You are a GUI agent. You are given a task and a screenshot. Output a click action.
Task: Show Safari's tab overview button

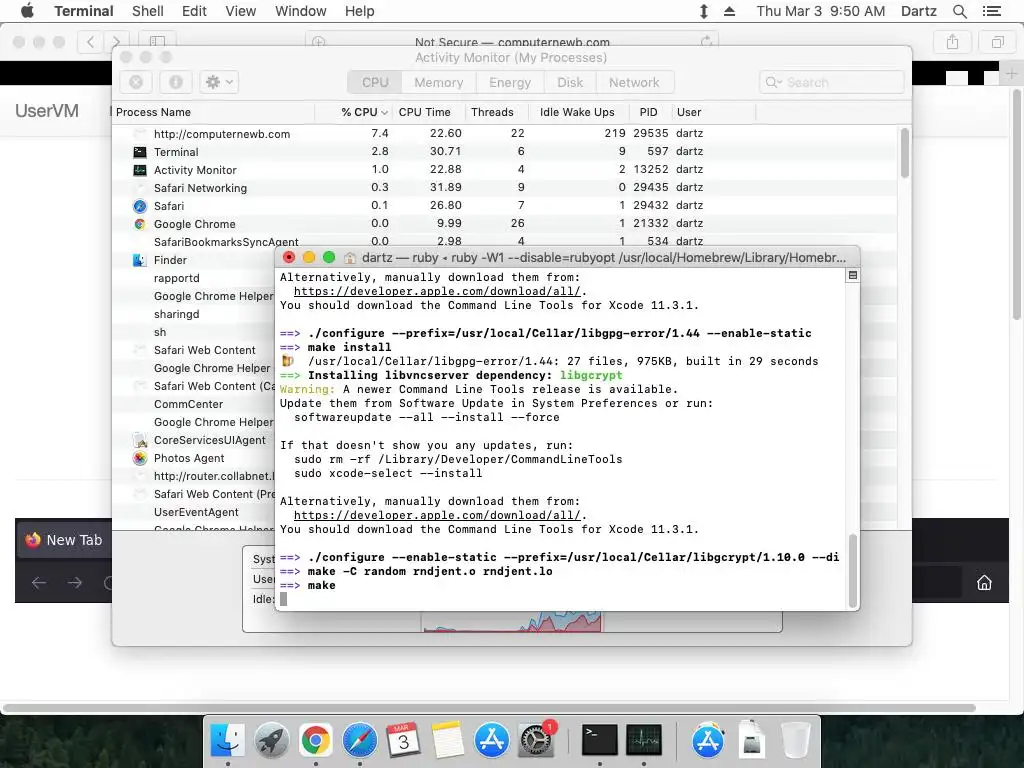coord(997,42)
